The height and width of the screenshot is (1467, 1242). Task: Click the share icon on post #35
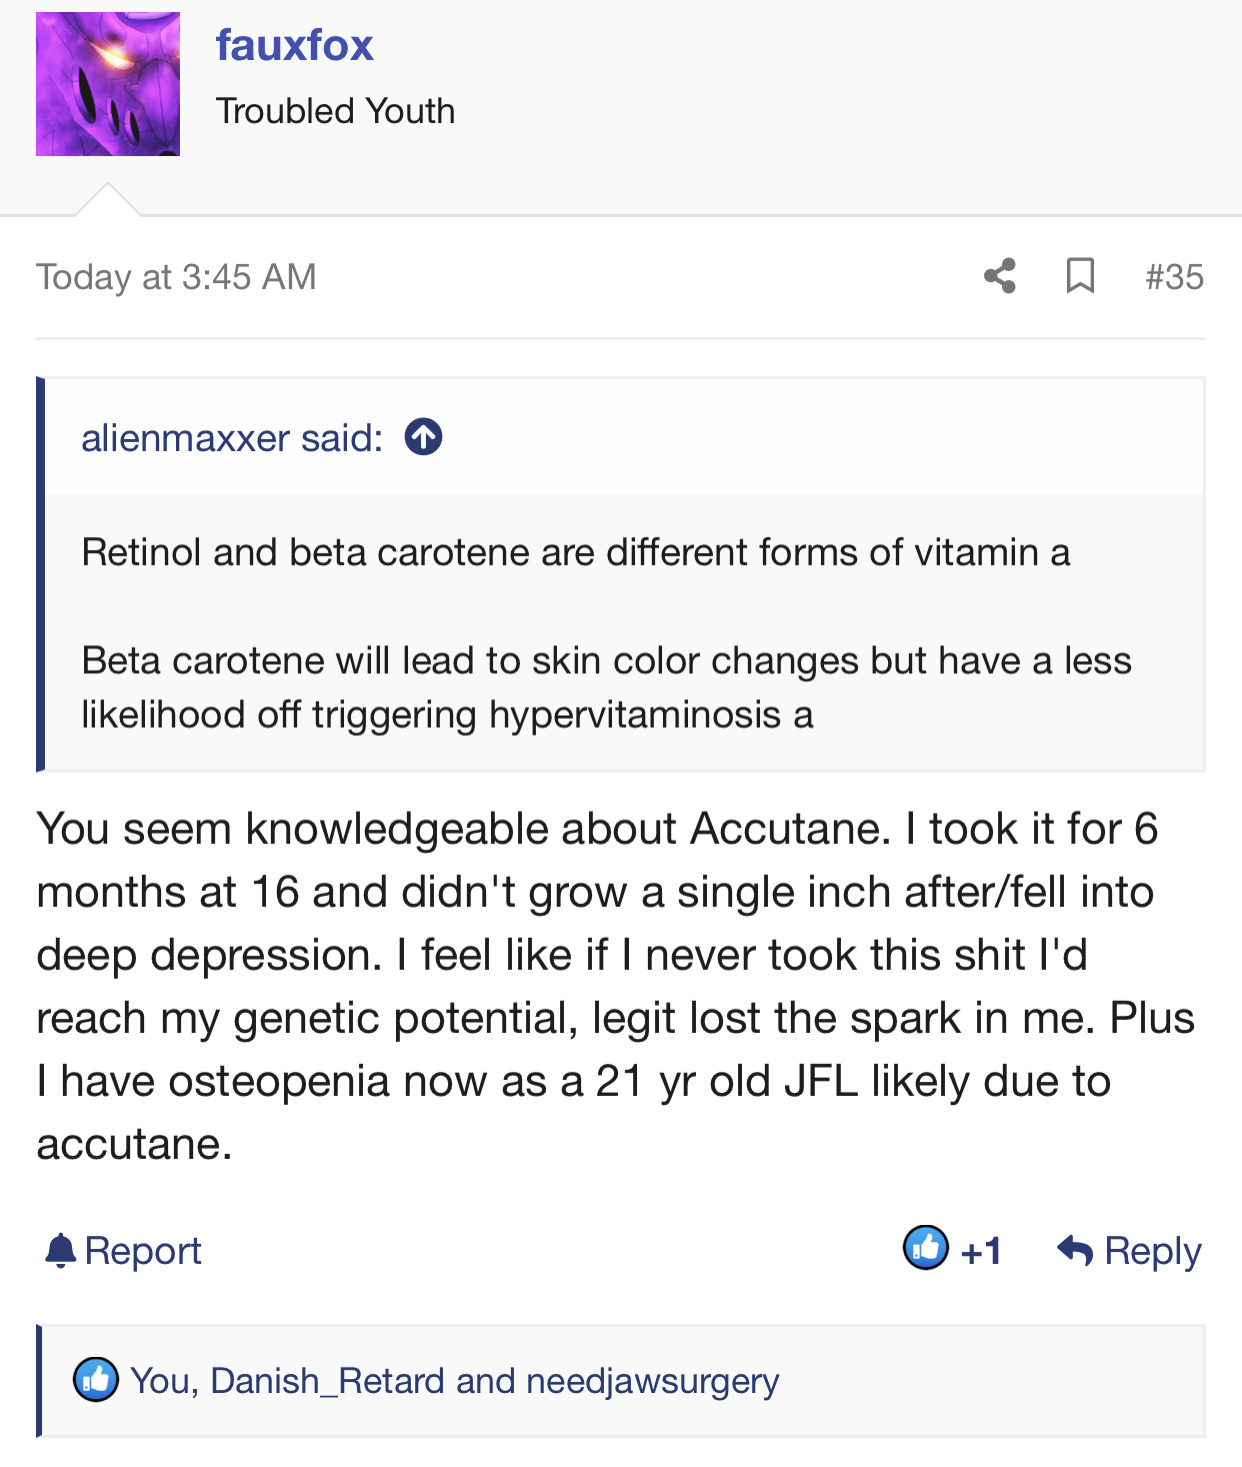tap(999, 276)
